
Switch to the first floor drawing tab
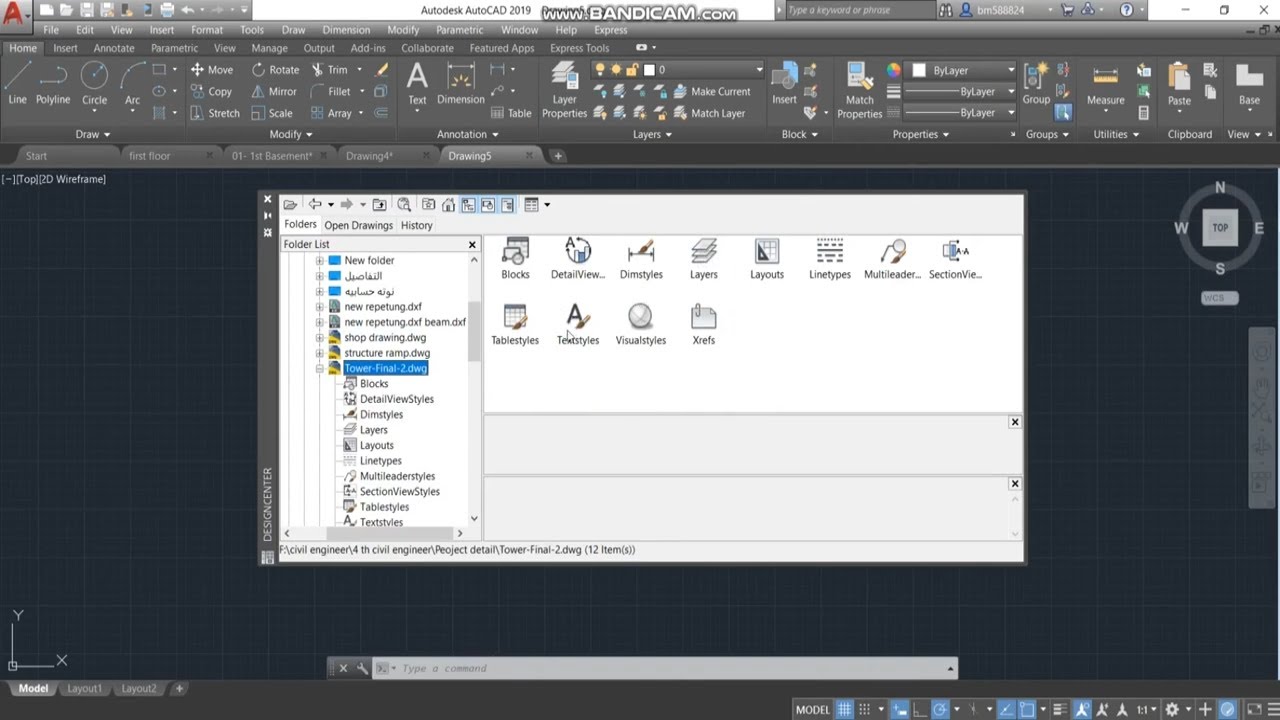pyautogui.click(x=150, y=156)
